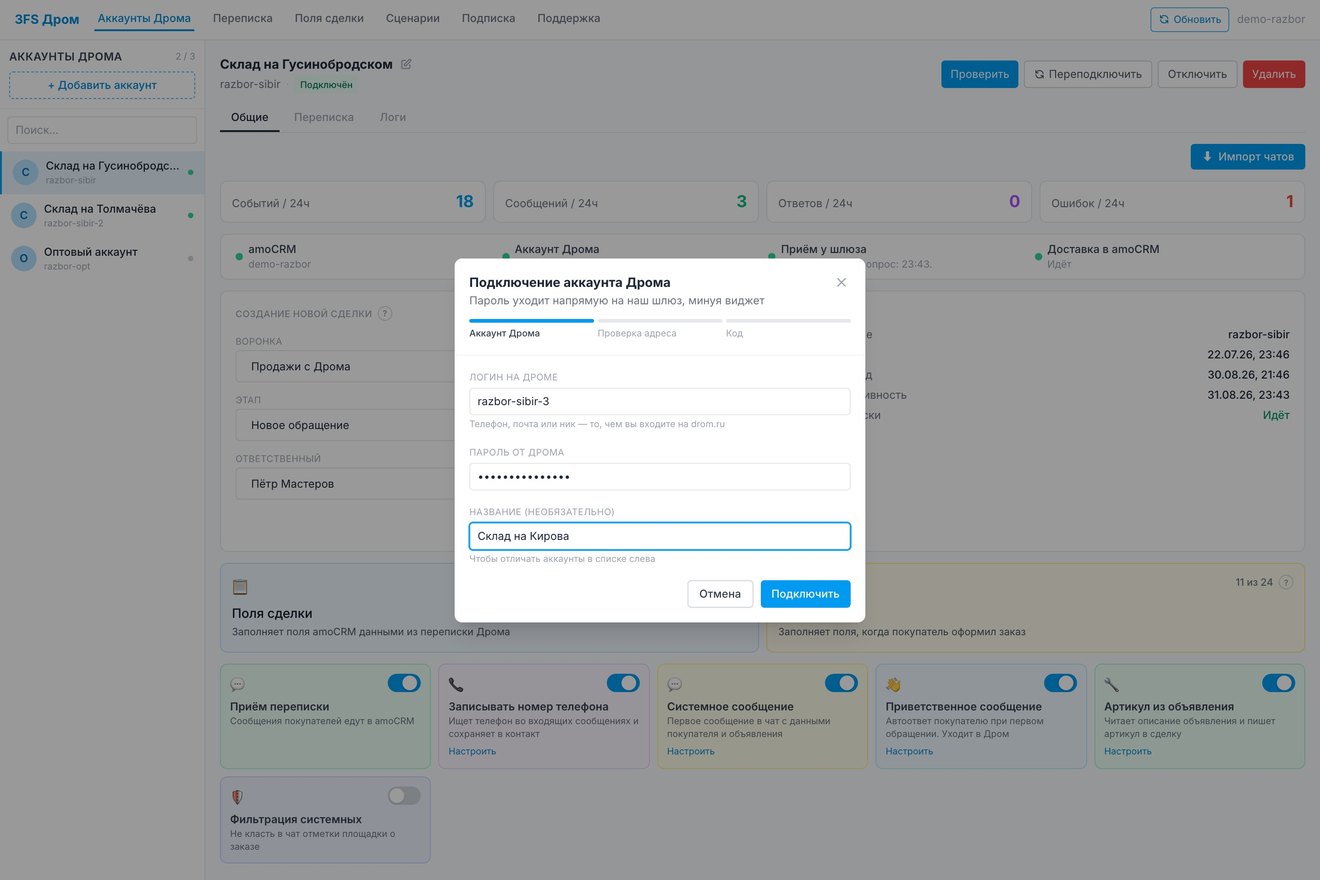Open Настроить under Приветственное сообщение
The width and height of the screenshot is (1320, 880).
click(909, 751)
